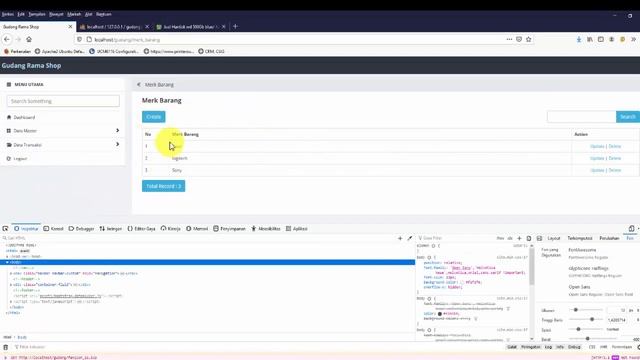The image size is (640, 360).
Task: Expand the nav navbar node
Action: pyautogui.click(x=11, y=273)
